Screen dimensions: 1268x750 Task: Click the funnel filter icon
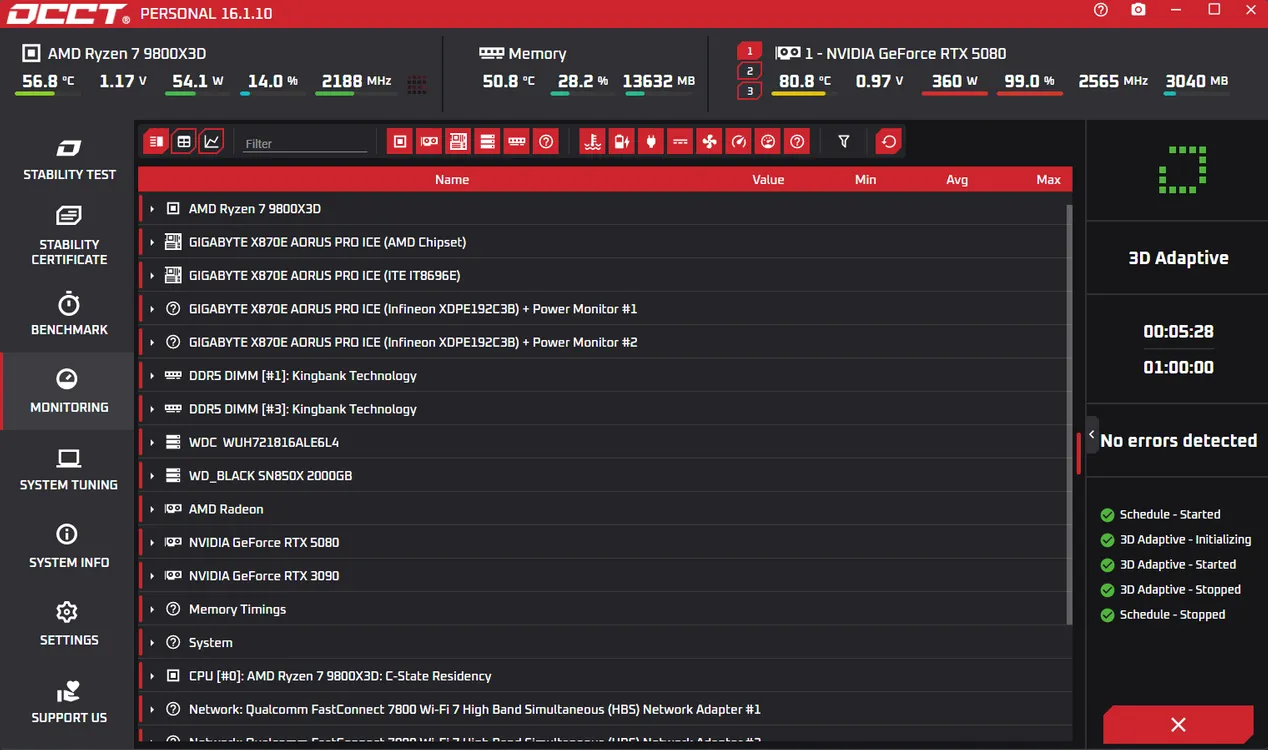[x=844, y=142]
